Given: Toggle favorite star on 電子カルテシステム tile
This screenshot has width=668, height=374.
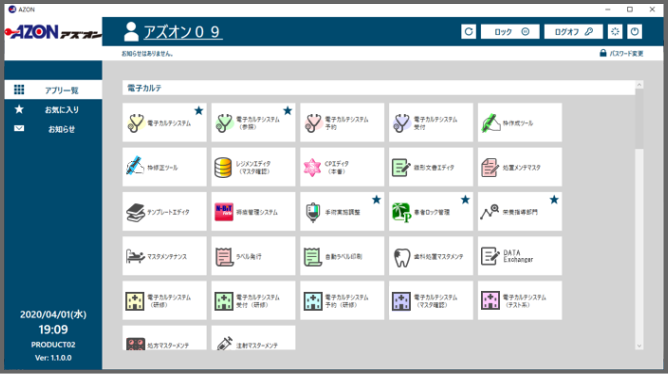Looking at the screenshot, I should click(x=199, y=111).
